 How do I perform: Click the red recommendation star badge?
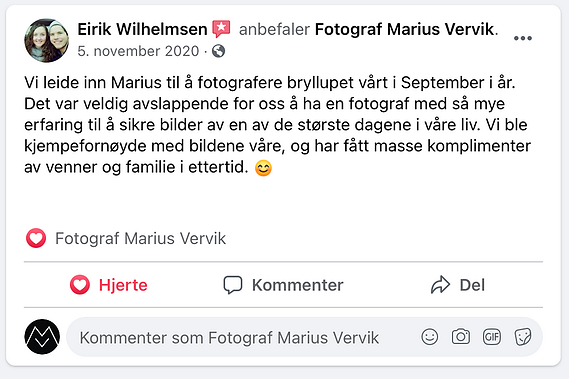click(221, 29)
